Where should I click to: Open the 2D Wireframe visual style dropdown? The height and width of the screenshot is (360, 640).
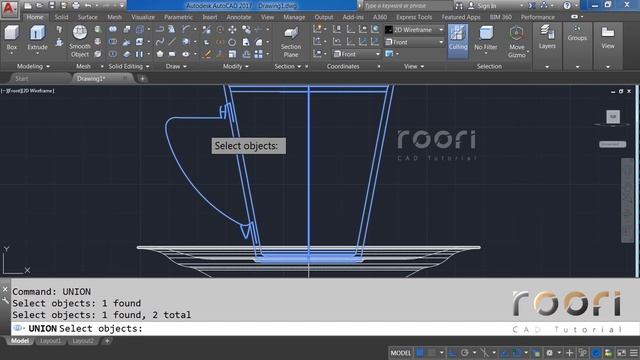point(415,30)
